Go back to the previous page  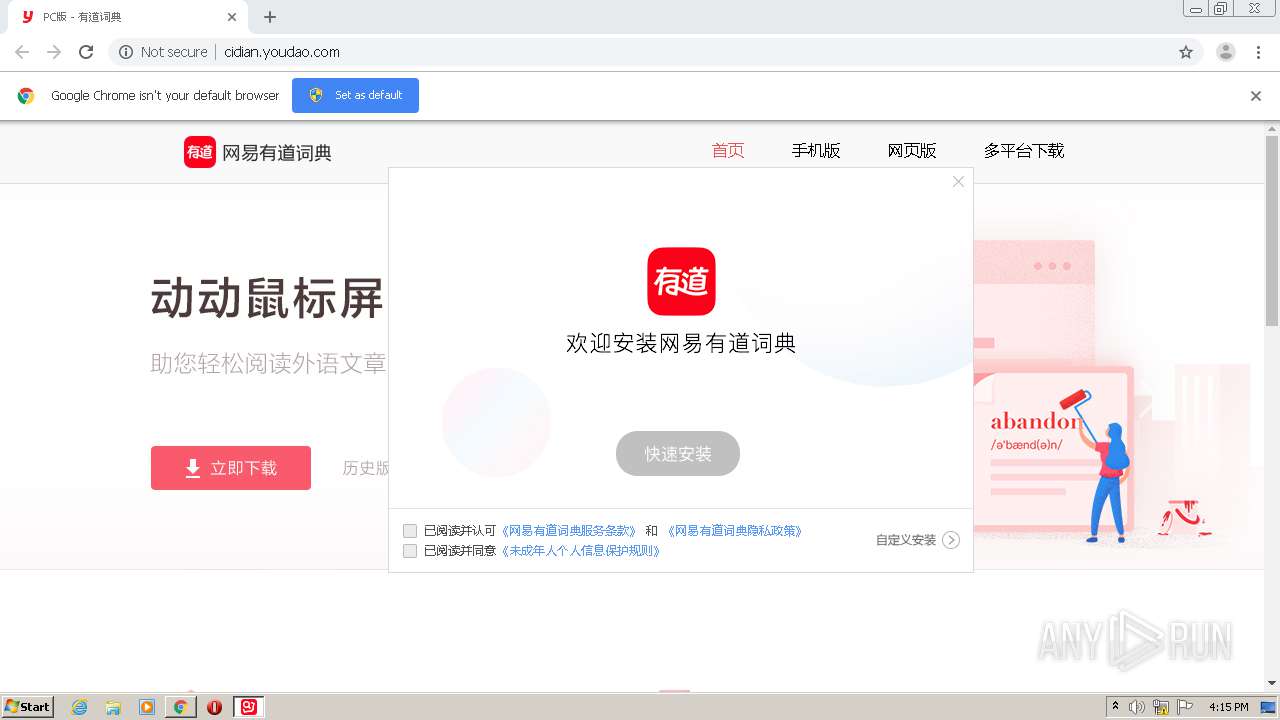click(22, 52)
